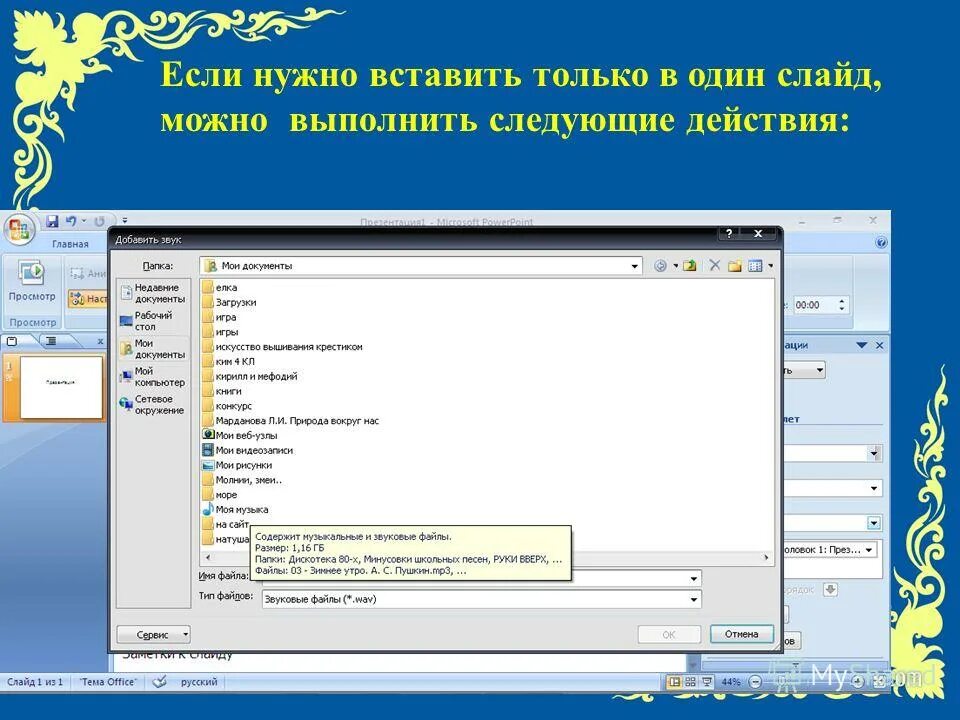The height and width of the screenshot is (720, 960).
Task: Zoom out with minus button
Action: pos(756,681)
